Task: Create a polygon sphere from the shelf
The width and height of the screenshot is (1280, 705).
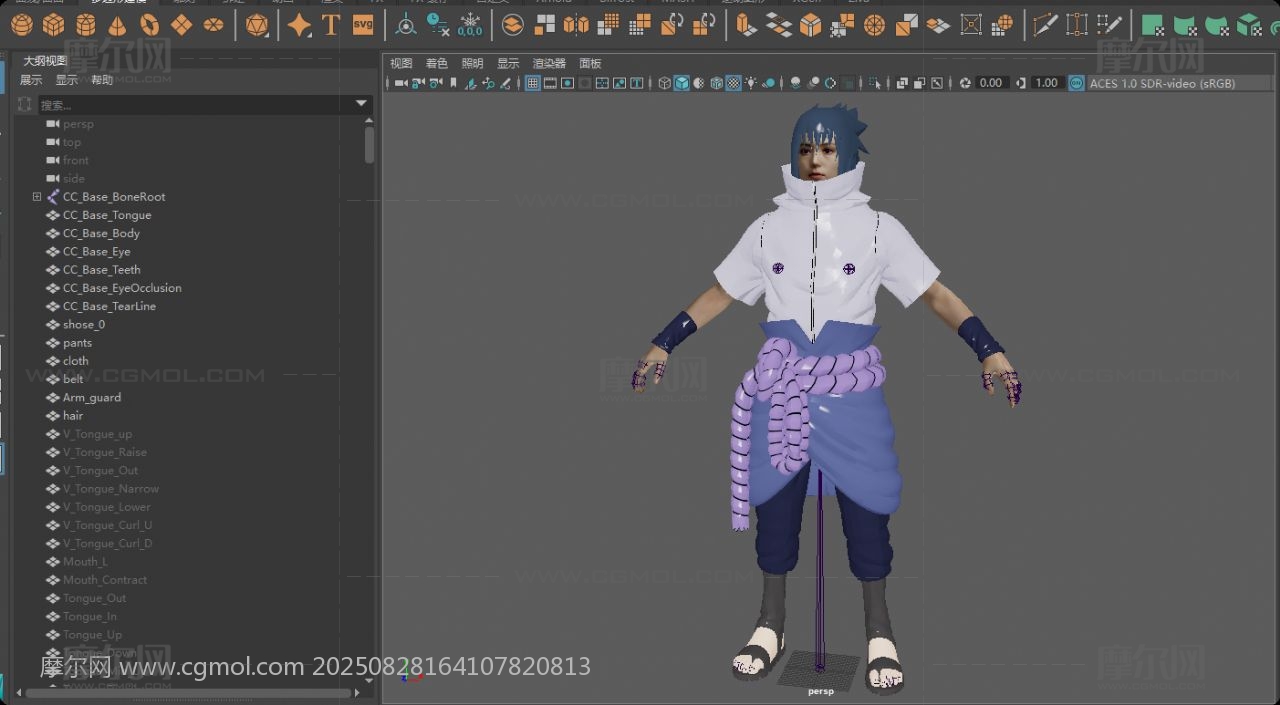Action: coord(22,25)
